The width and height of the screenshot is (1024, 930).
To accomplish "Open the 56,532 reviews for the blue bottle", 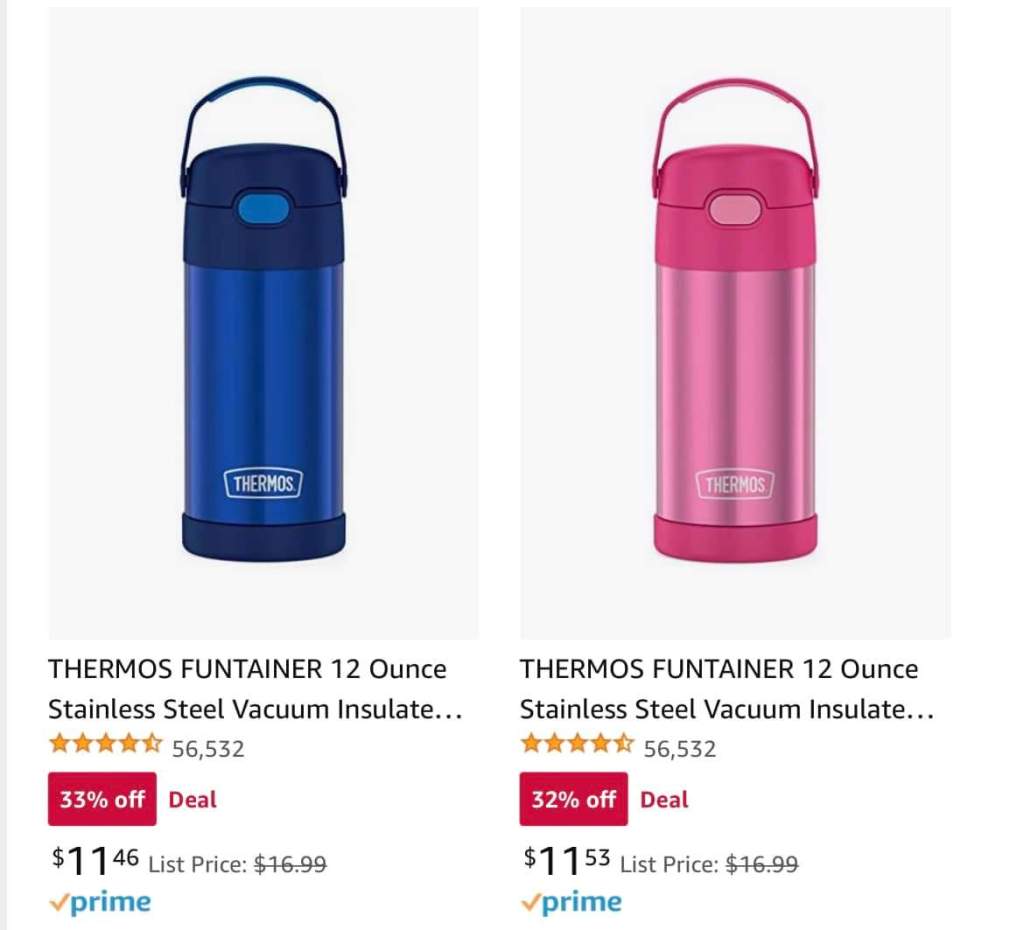I will (208, 748).
